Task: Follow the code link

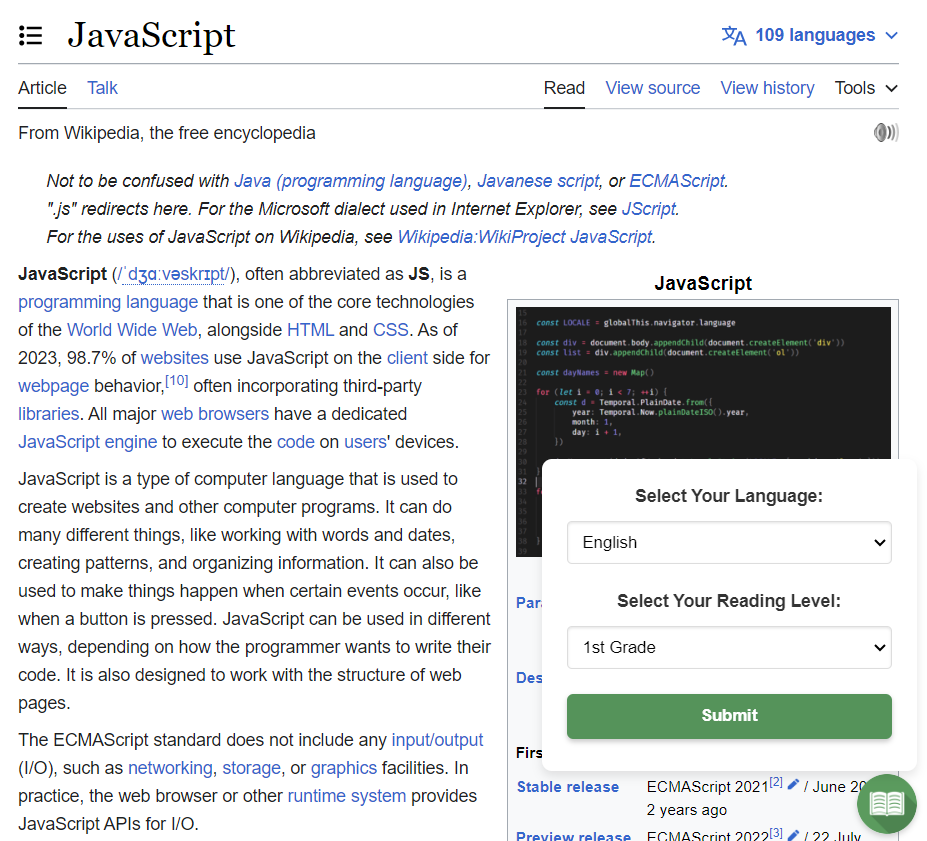Action: tap(296, 442)
